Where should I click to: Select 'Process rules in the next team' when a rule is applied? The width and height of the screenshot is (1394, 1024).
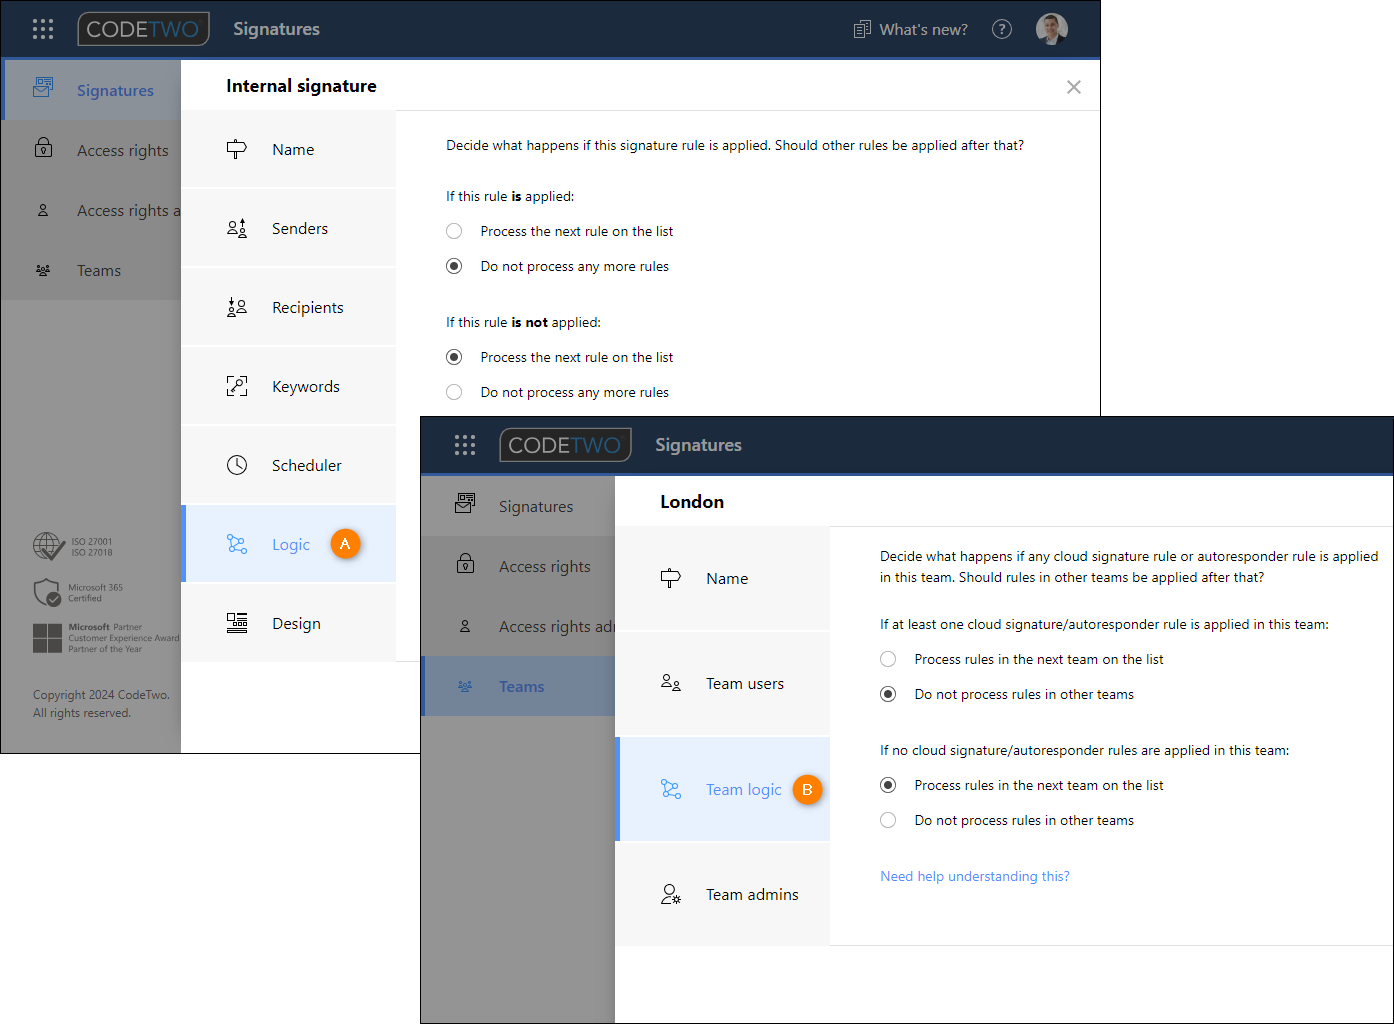pyautogui.click(x=888, y=659)
